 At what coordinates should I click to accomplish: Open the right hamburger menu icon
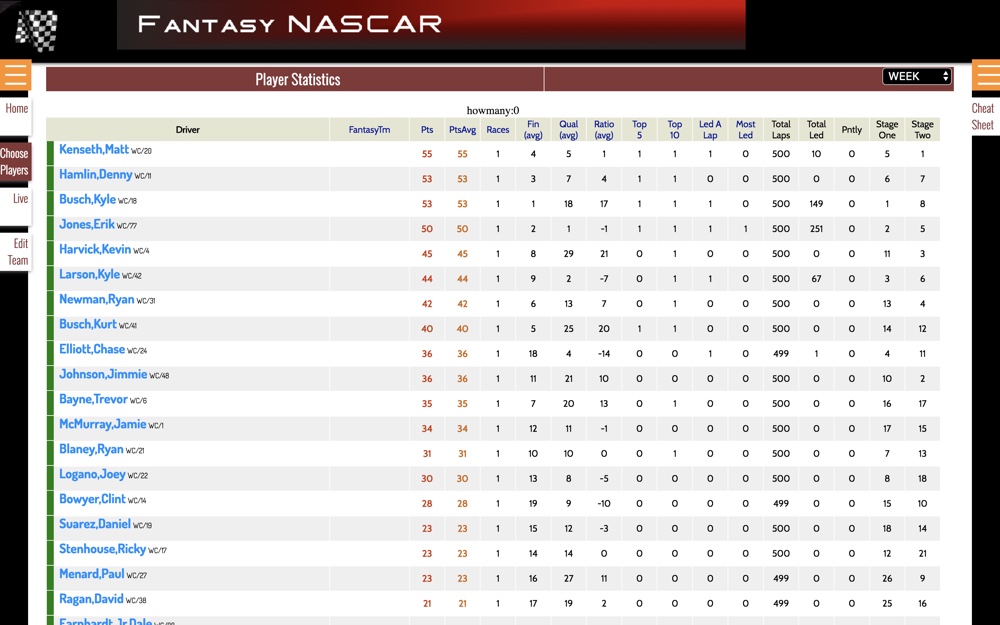[x=986, y=75]
